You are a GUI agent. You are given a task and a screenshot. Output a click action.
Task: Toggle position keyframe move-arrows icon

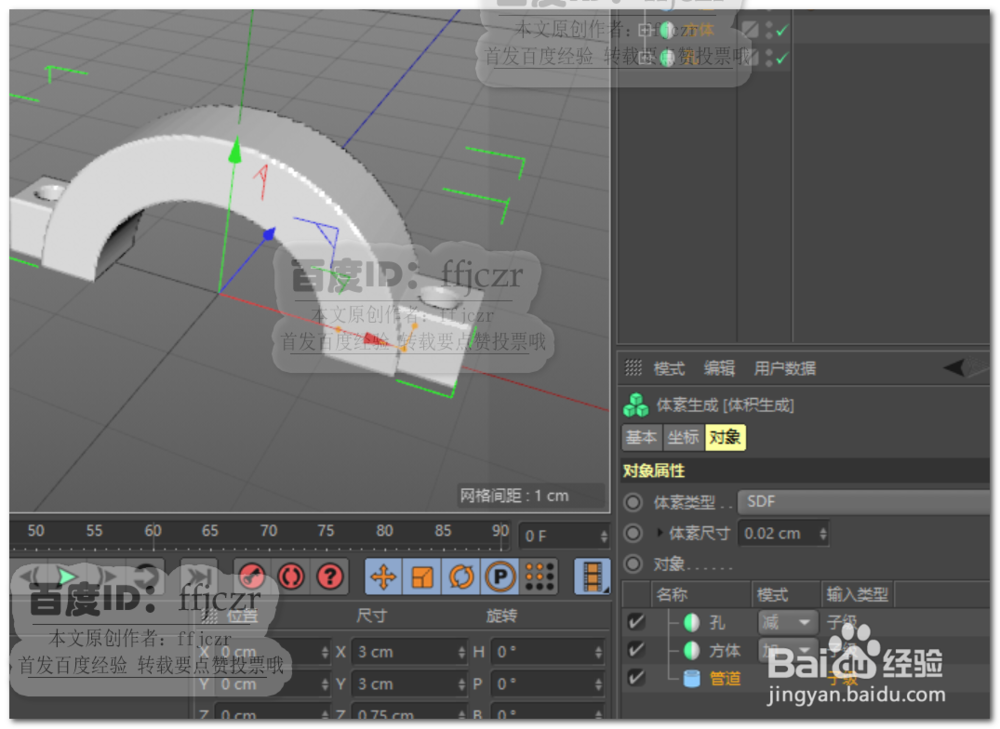383,577
